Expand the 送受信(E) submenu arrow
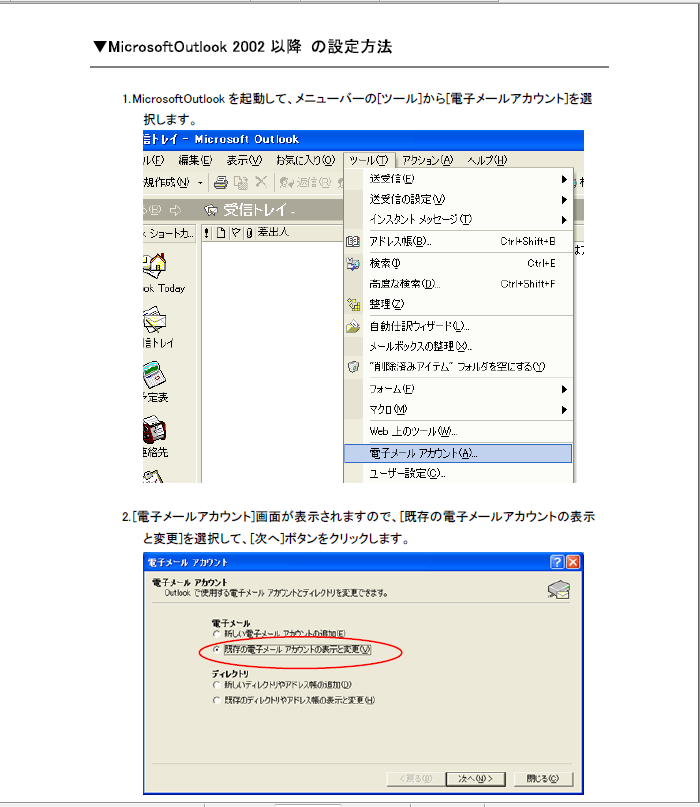Viewport: 700px width, 807px height. click(564, 179)
